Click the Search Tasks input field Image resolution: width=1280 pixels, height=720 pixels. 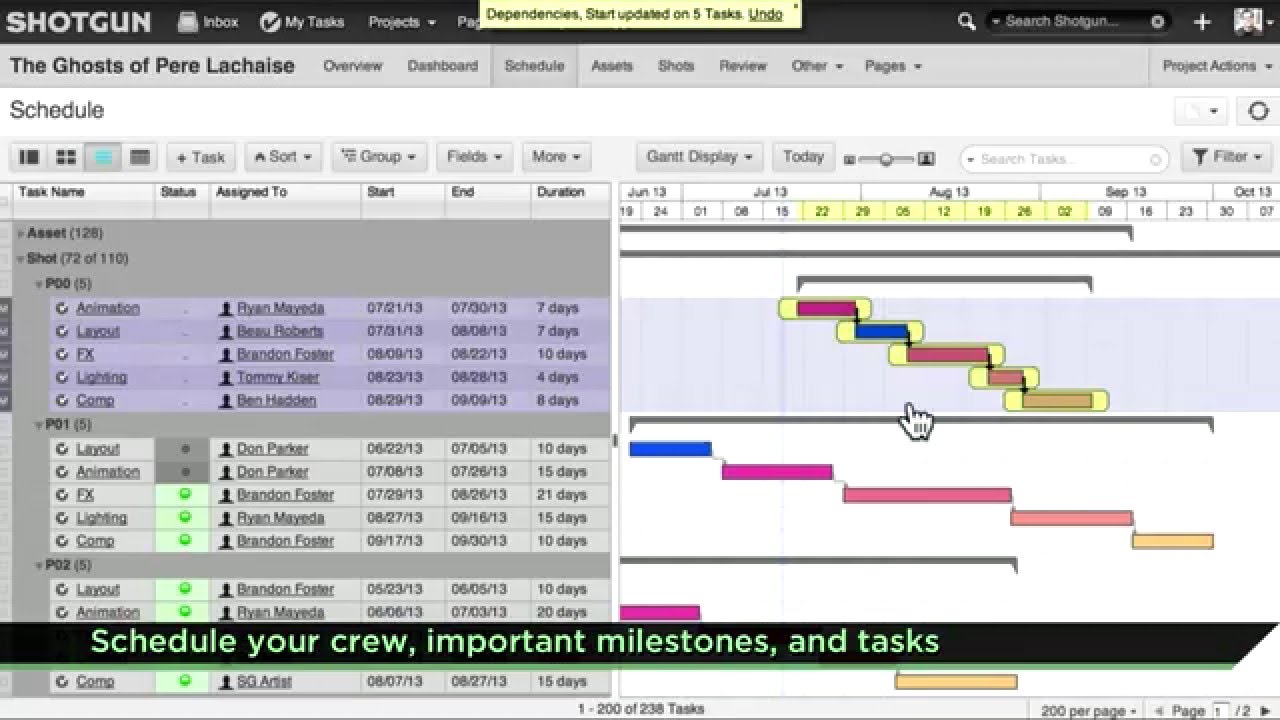coord(1062,159)
